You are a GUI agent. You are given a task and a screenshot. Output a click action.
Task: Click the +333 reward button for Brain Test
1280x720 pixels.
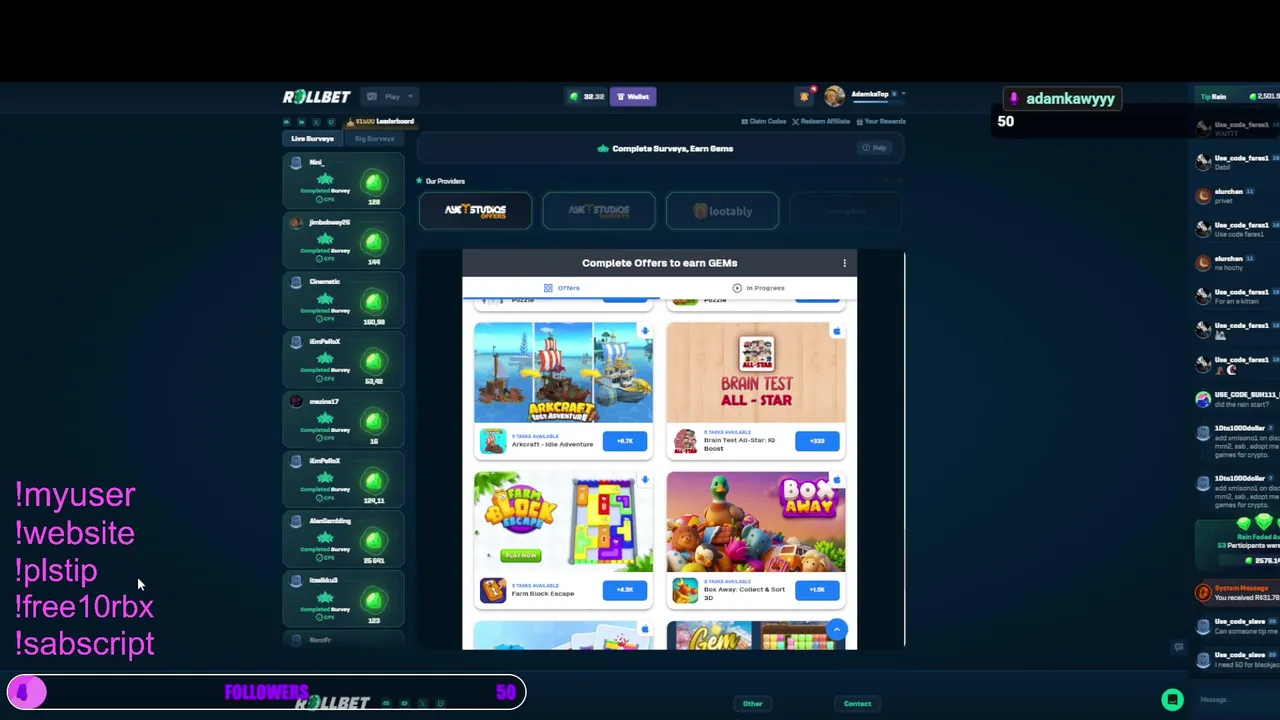pos(817,441)
